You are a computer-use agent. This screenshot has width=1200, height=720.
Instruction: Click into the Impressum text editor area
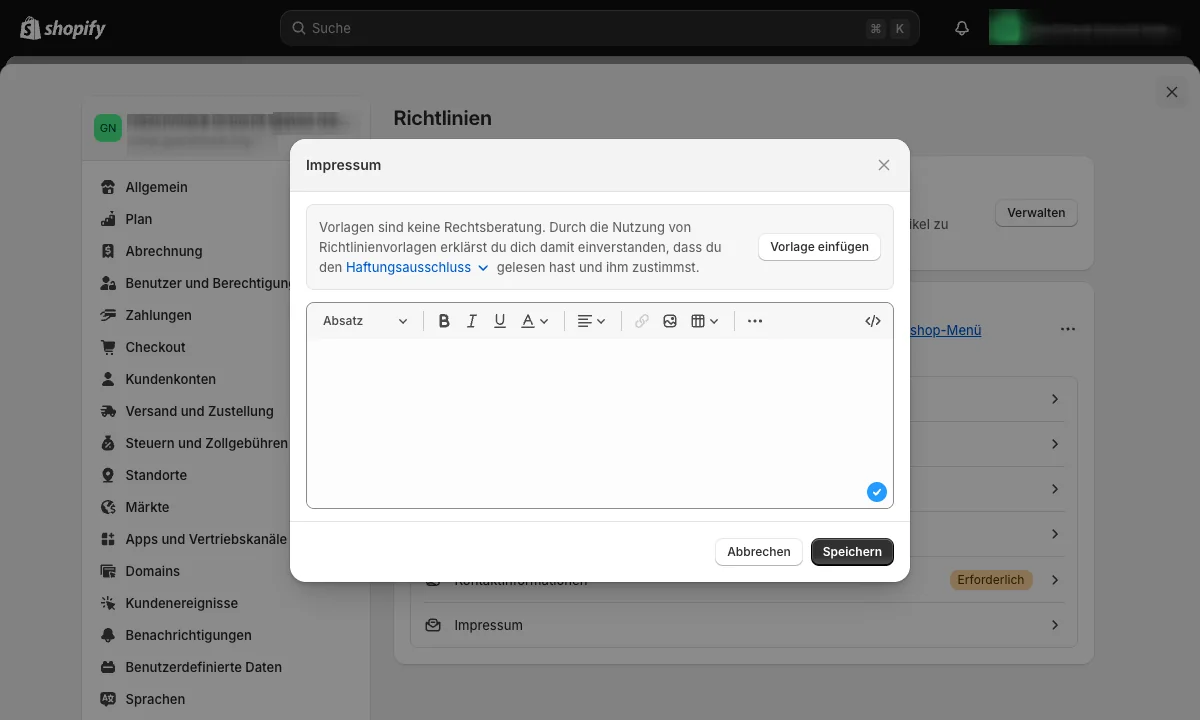(599, 420)
